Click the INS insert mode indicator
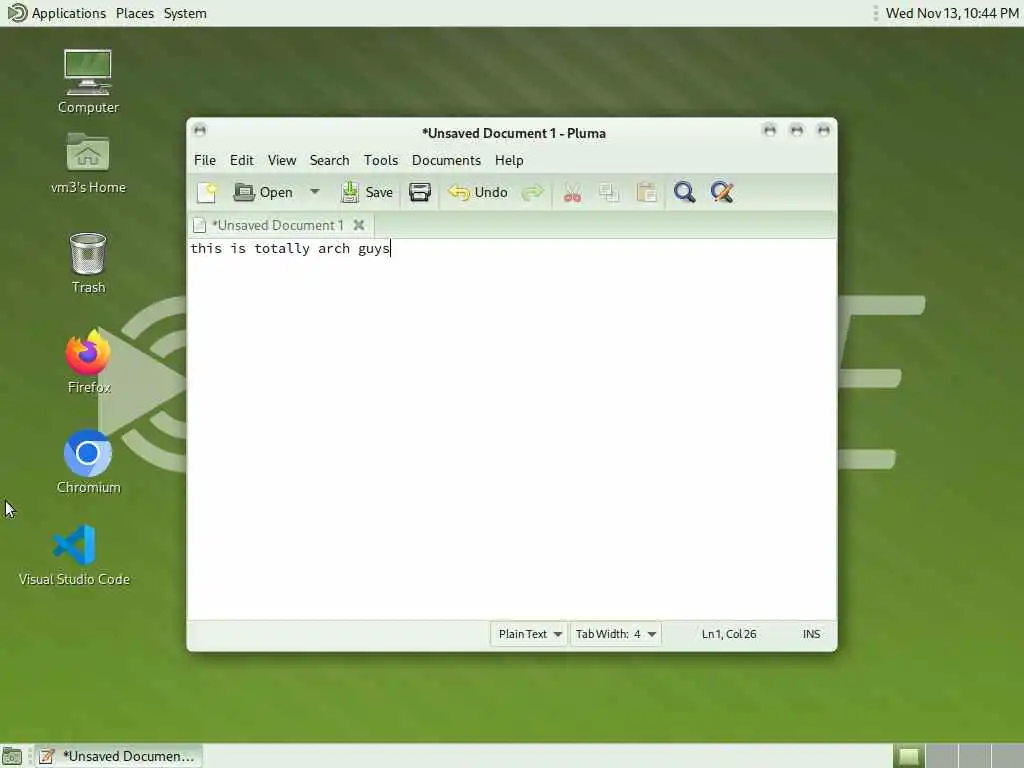The height and width of the screenshot is (768, 1024). 811,634
